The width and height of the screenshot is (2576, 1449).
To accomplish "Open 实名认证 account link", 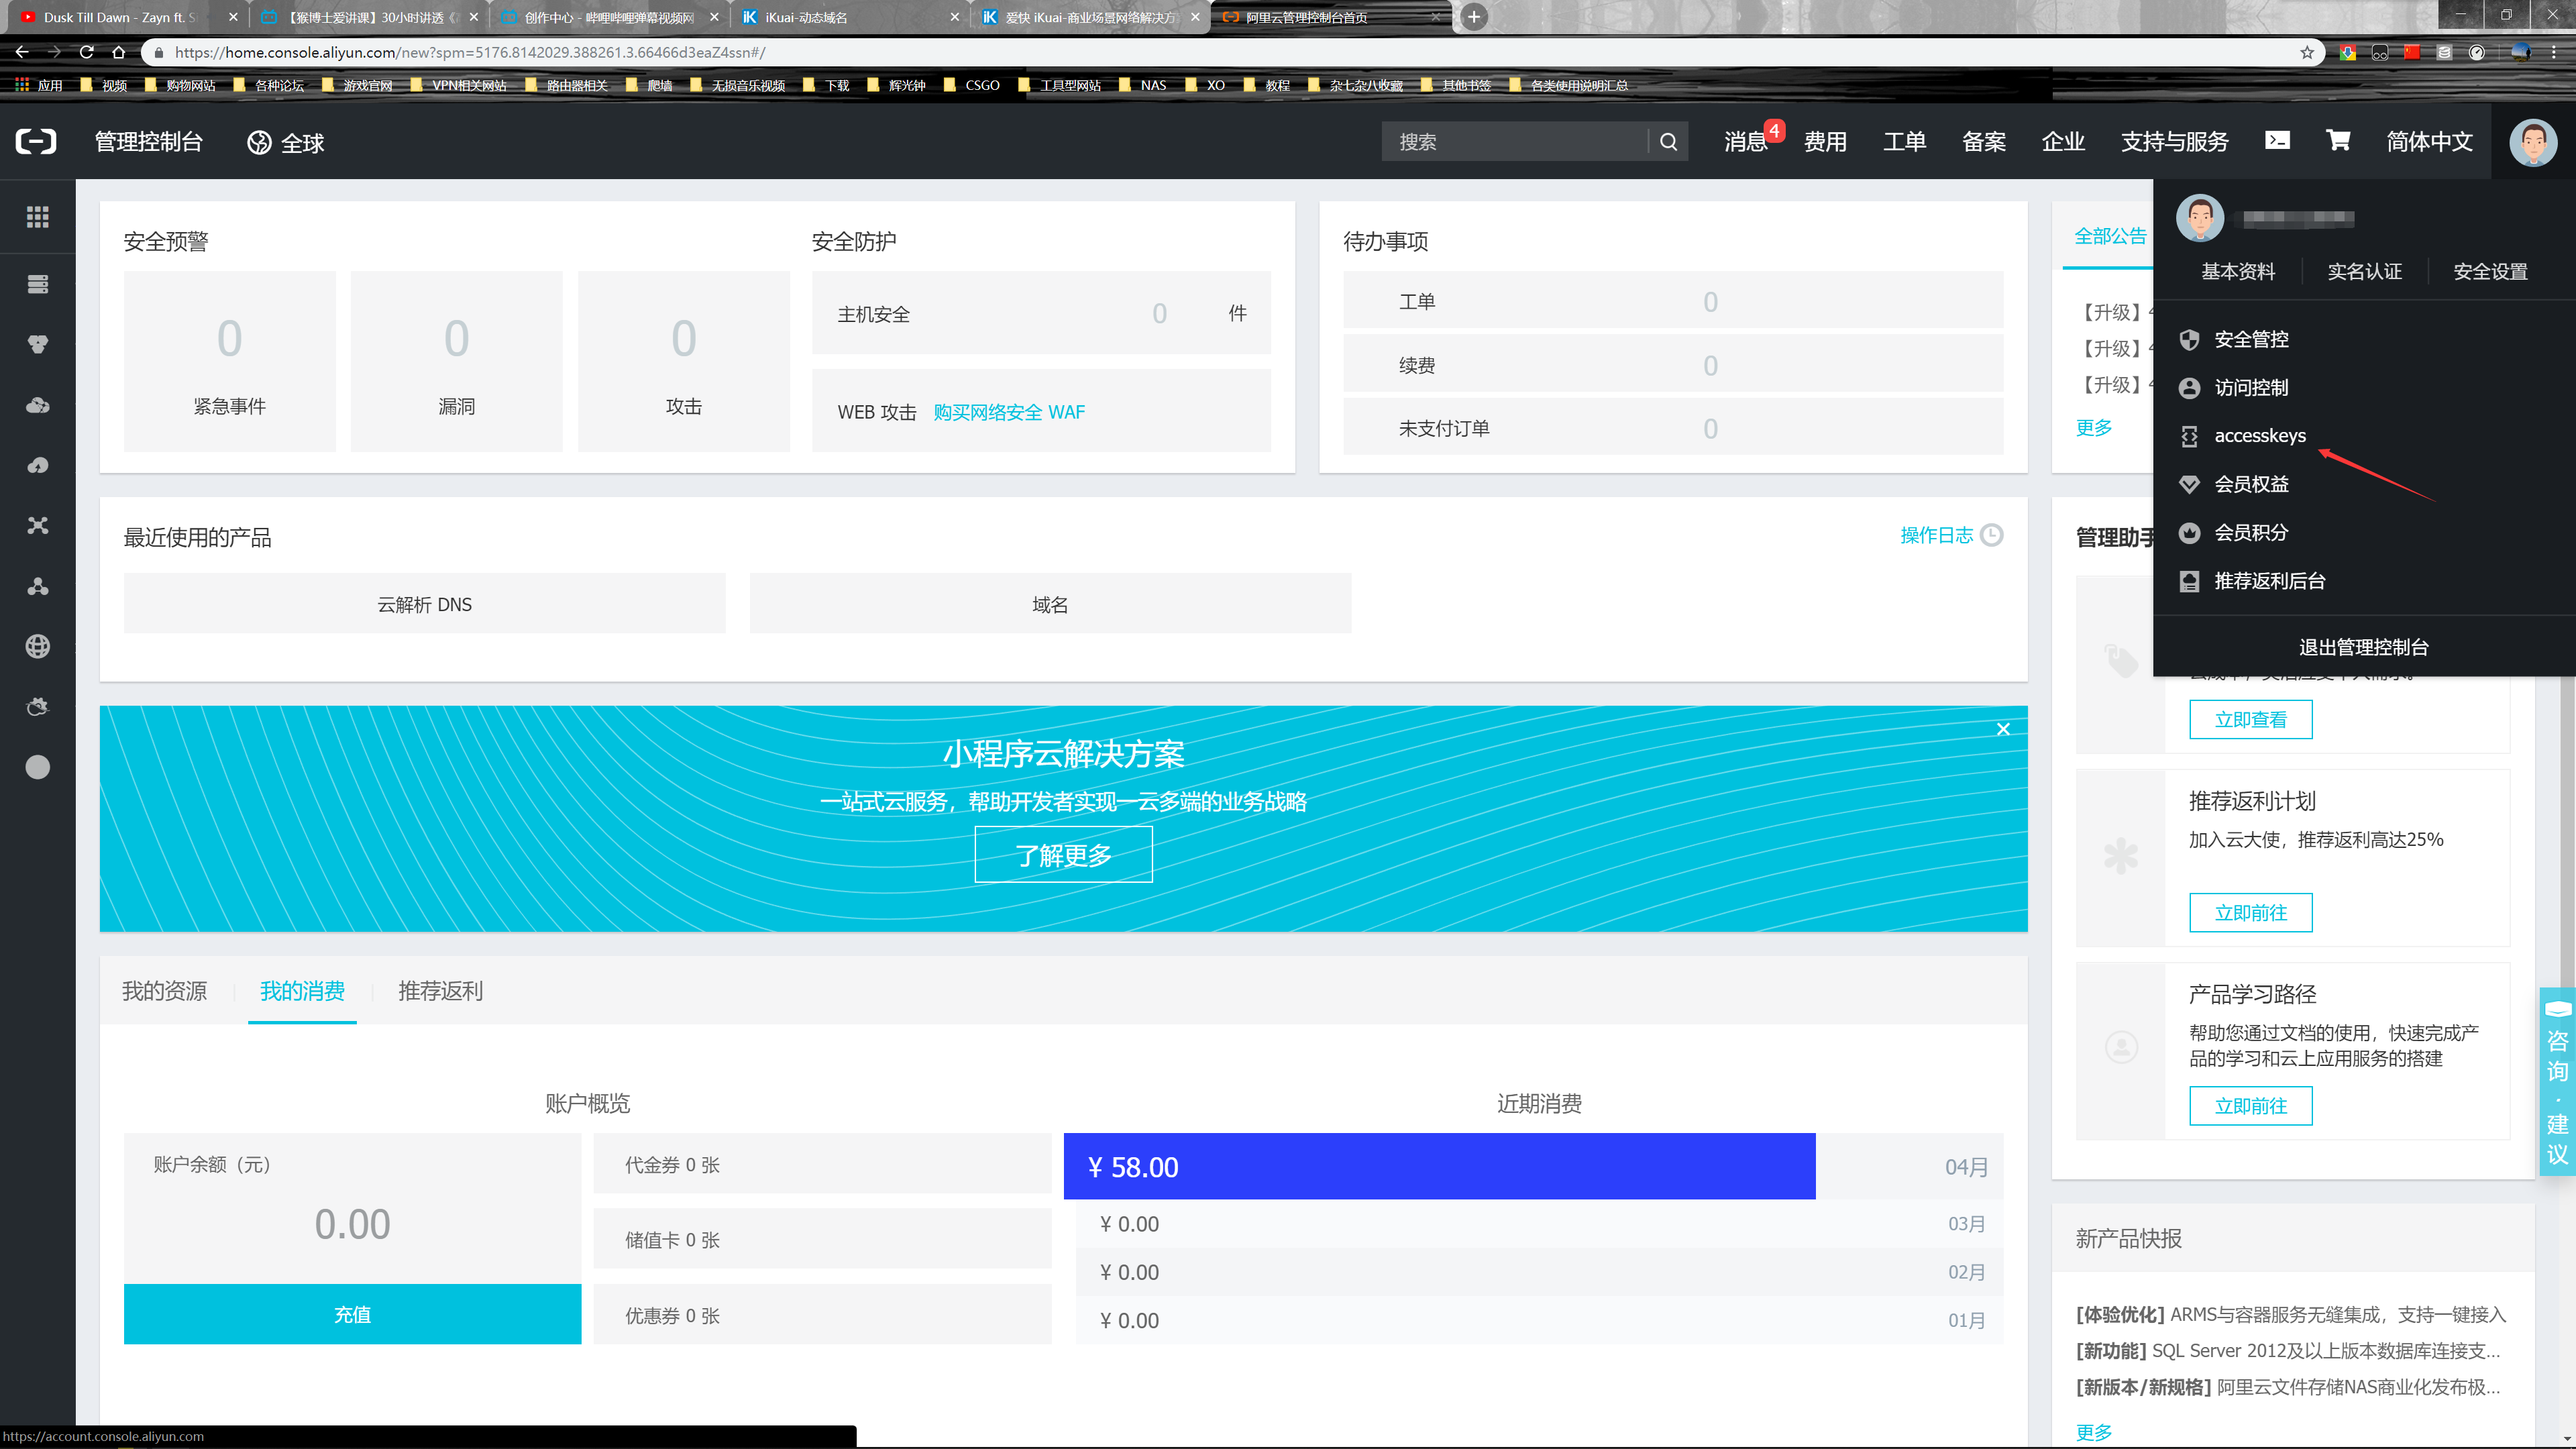I will click(2364, 272).
